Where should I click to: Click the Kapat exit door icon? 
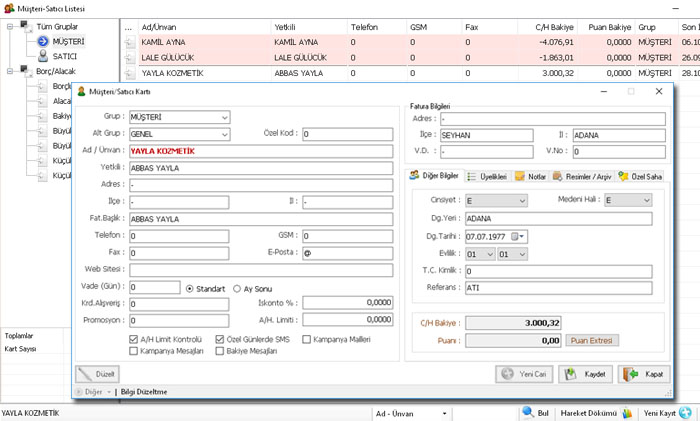(630, 374)
